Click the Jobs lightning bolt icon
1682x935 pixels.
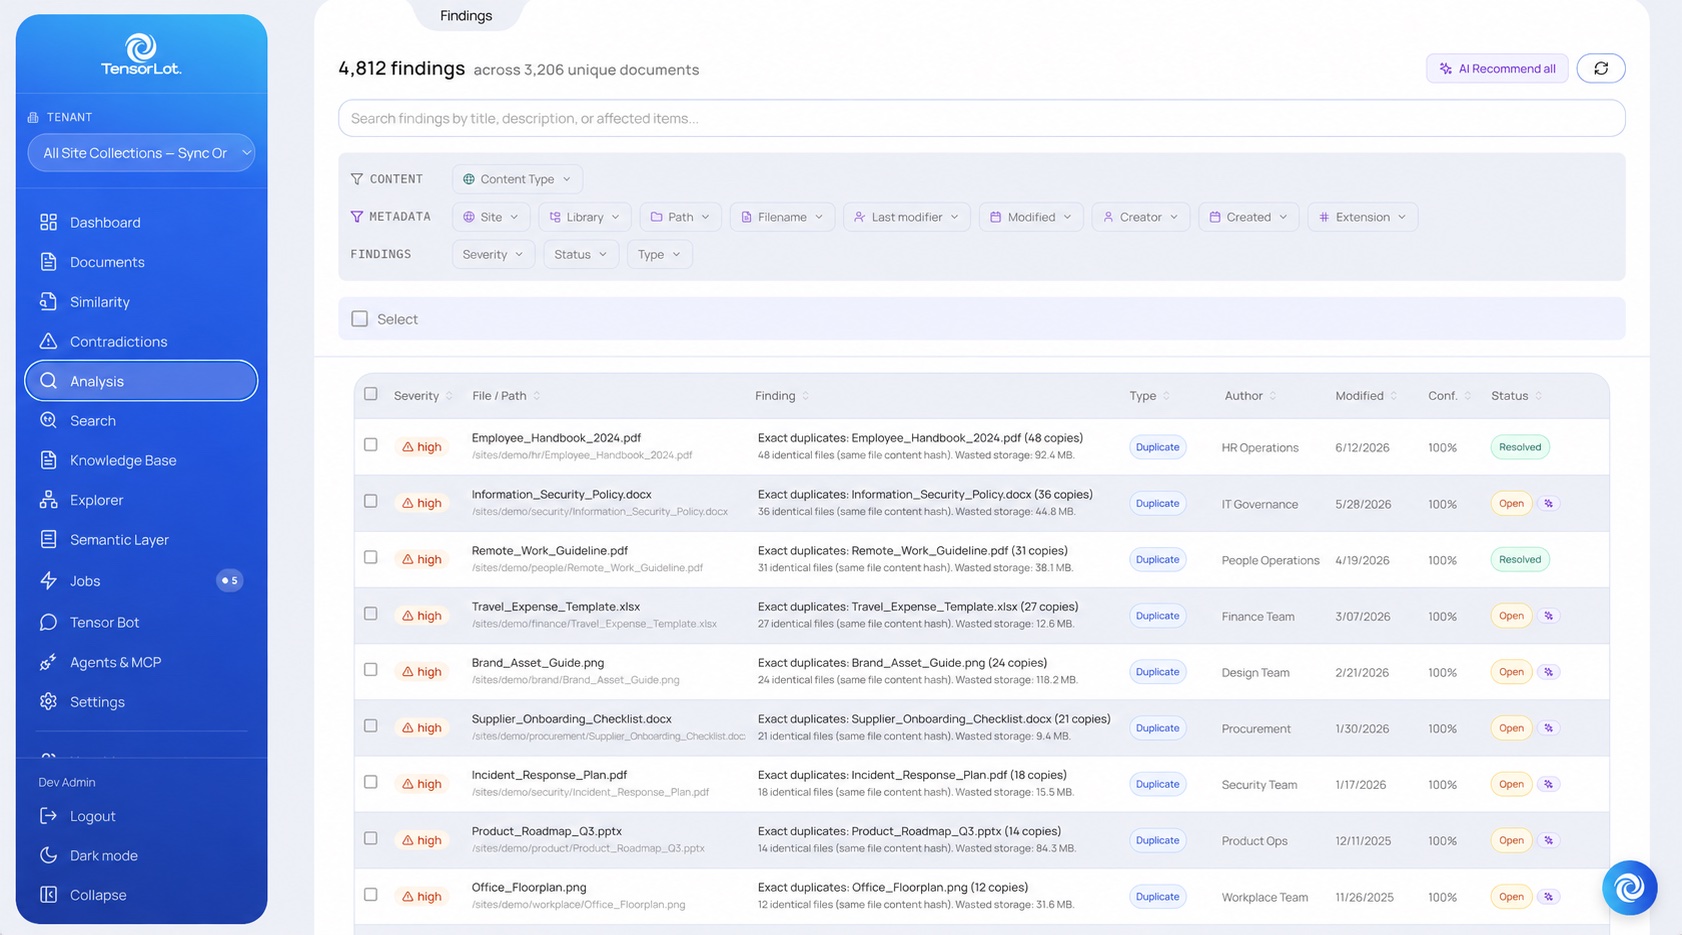coord(48,580)
